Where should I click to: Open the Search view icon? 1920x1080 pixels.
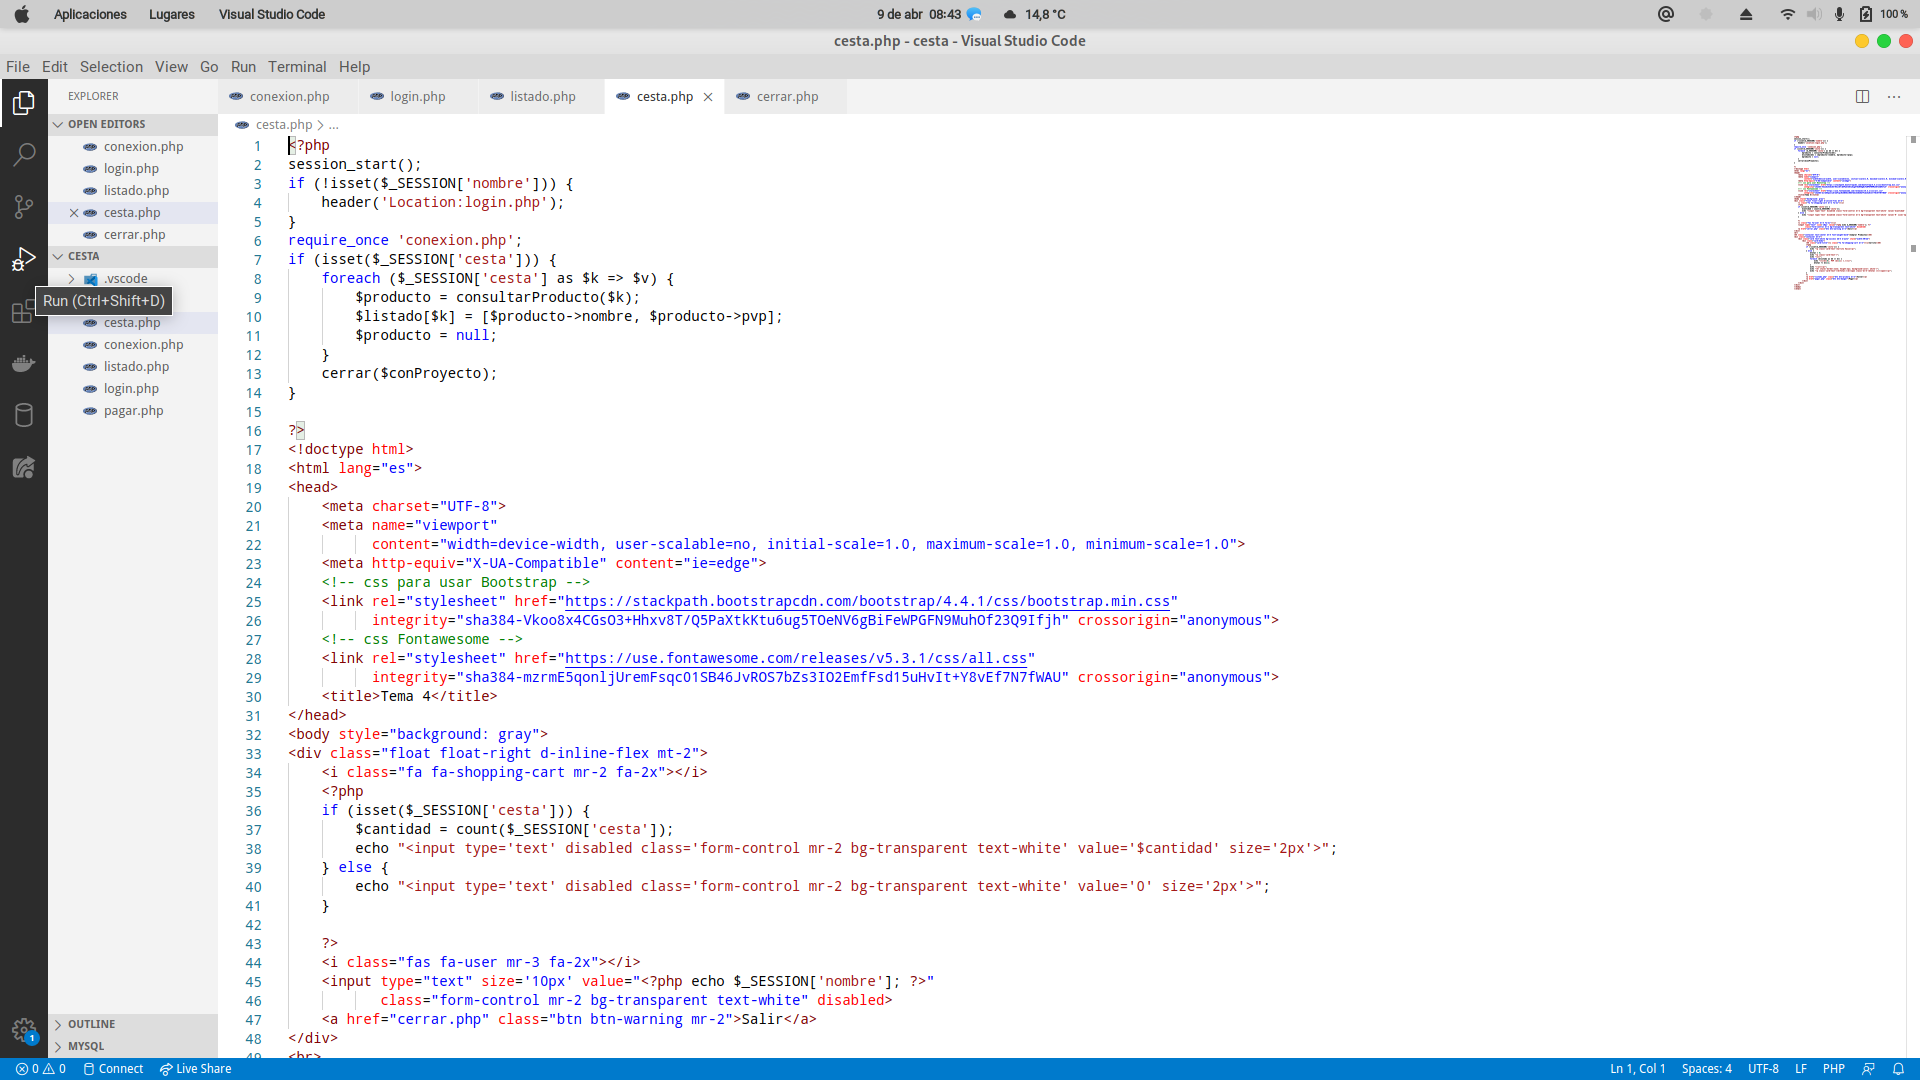pos(24,155)
